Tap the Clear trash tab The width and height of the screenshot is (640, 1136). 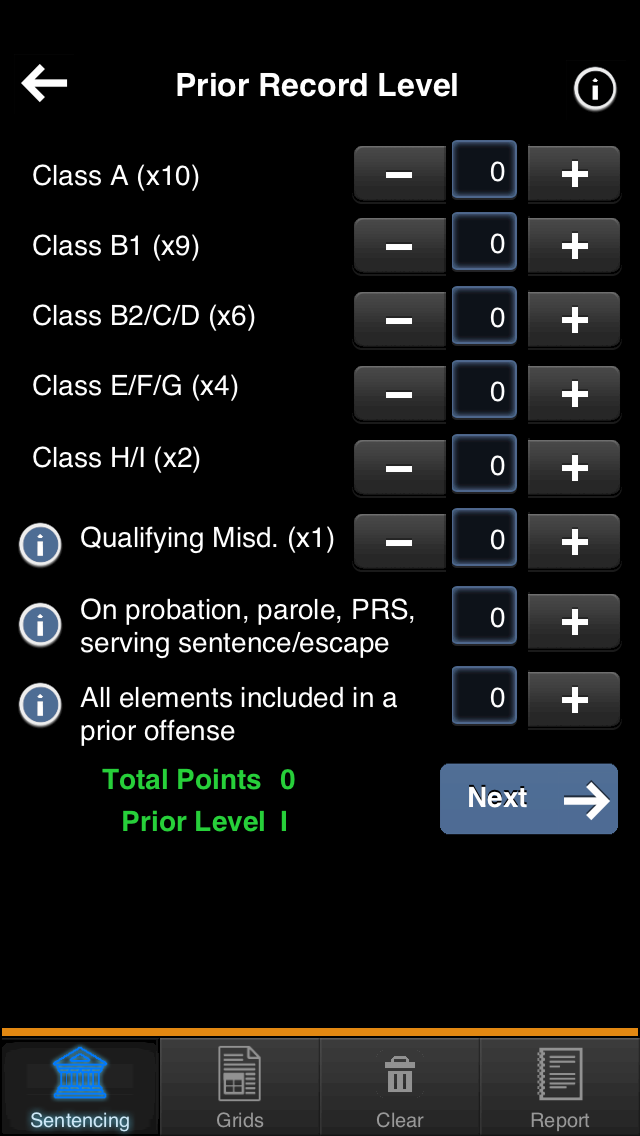coord(400,1087)
